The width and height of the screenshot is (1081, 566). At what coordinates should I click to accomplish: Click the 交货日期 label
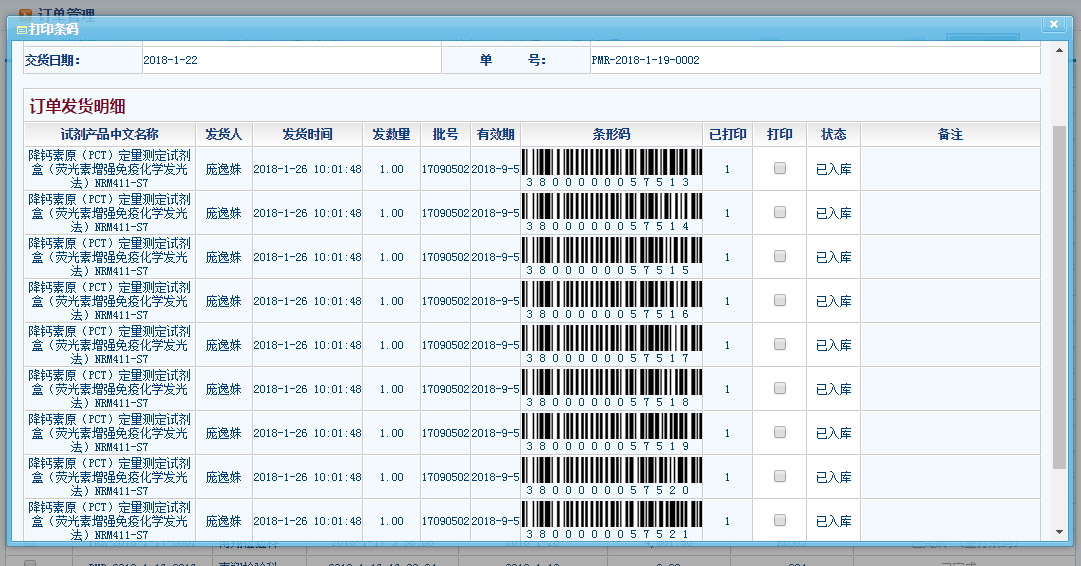tap(52, 60)
